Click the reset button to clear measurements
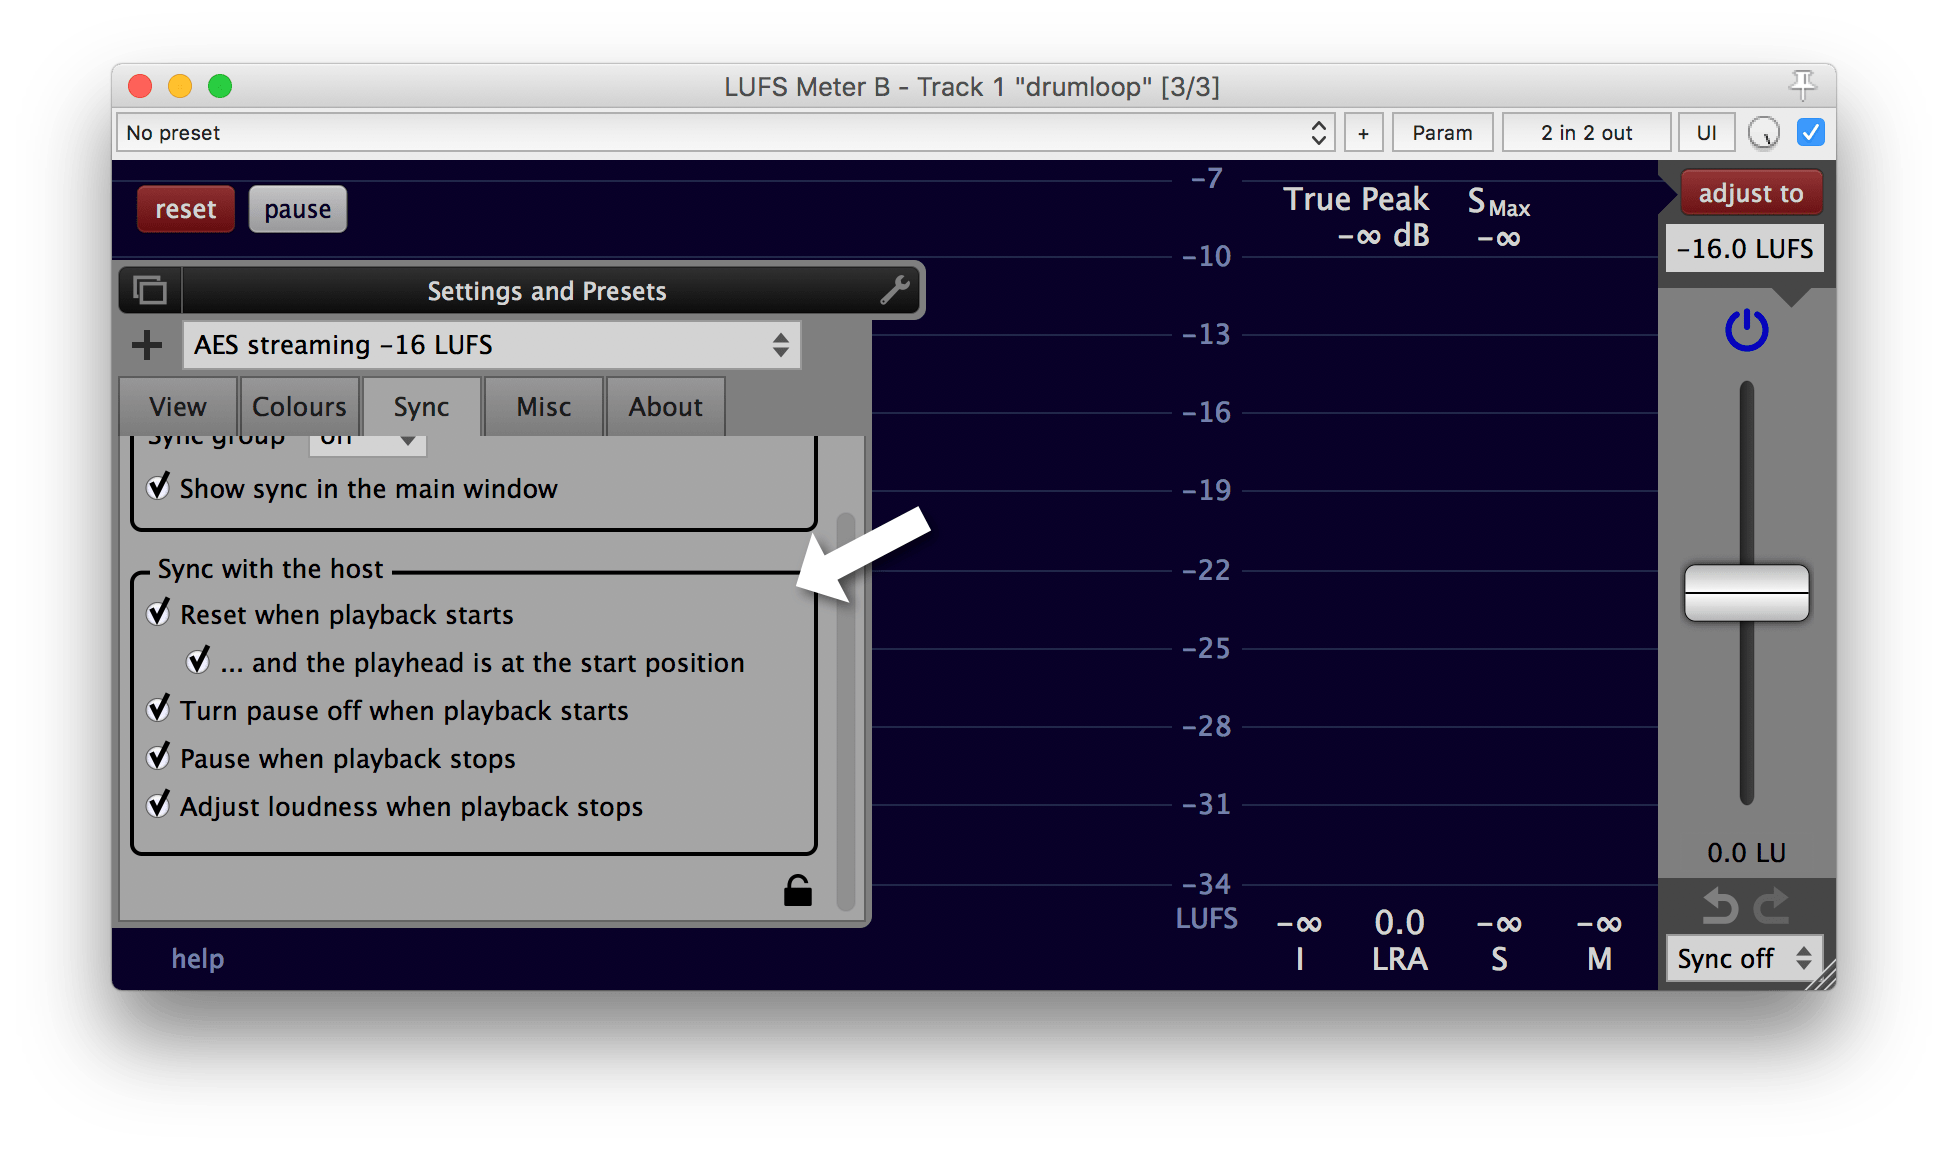The image size is (1948, 1150). [183, 209]
